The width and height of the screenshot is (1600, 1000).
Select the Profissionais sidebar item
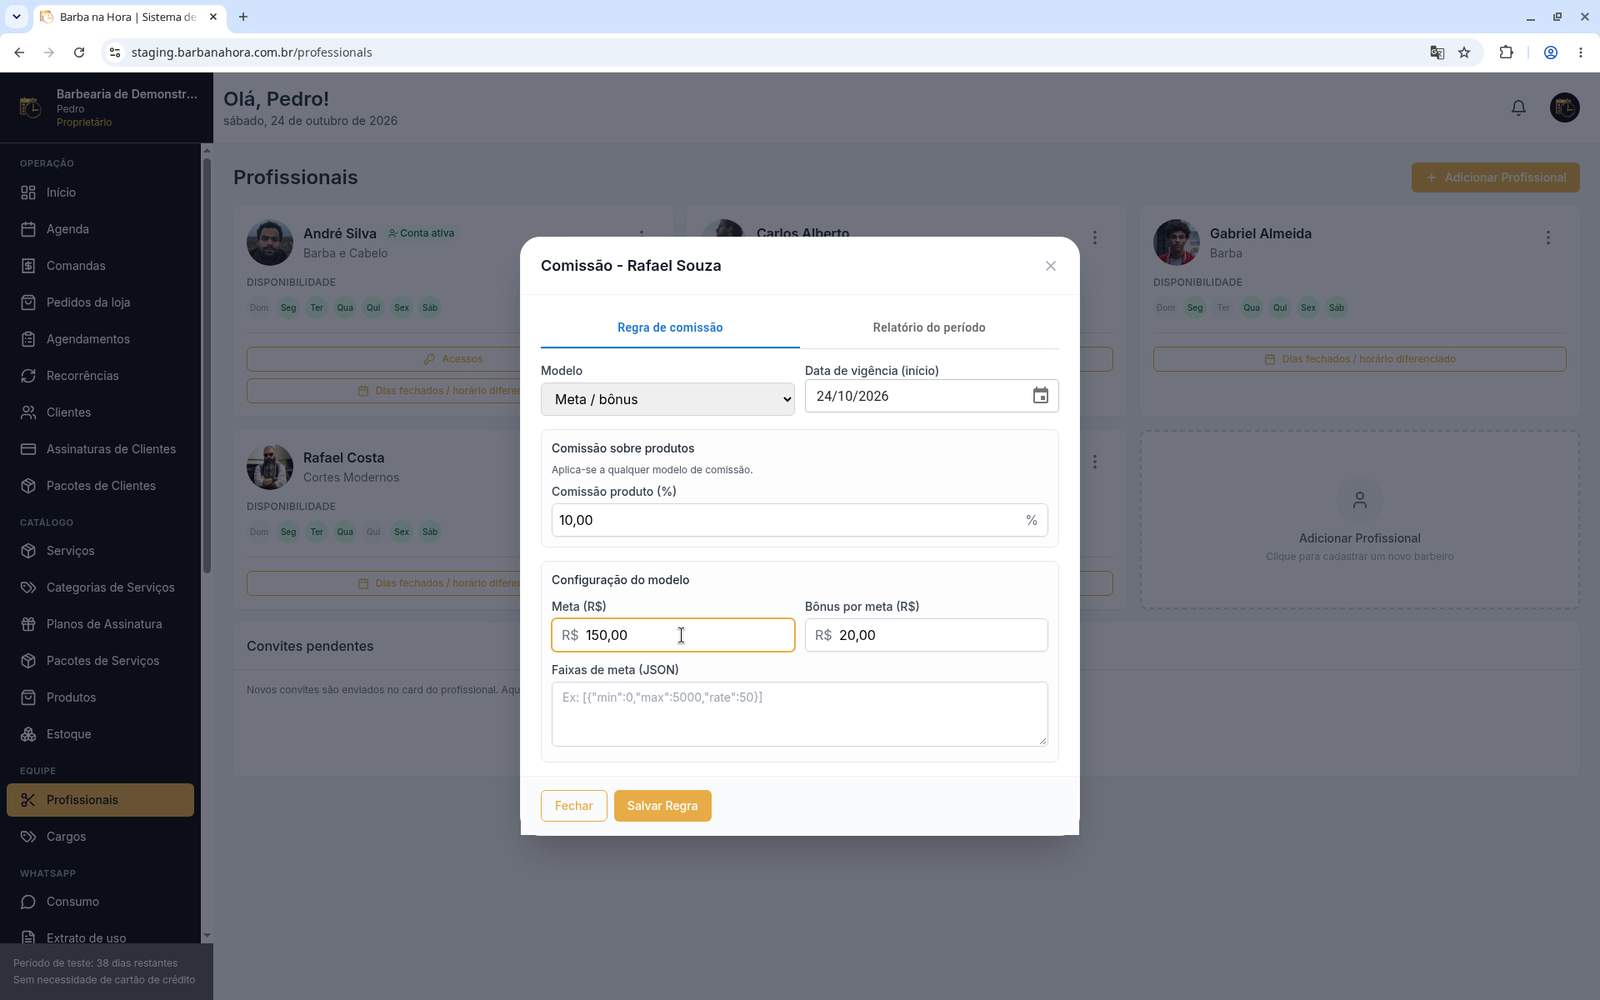point(100,800)
